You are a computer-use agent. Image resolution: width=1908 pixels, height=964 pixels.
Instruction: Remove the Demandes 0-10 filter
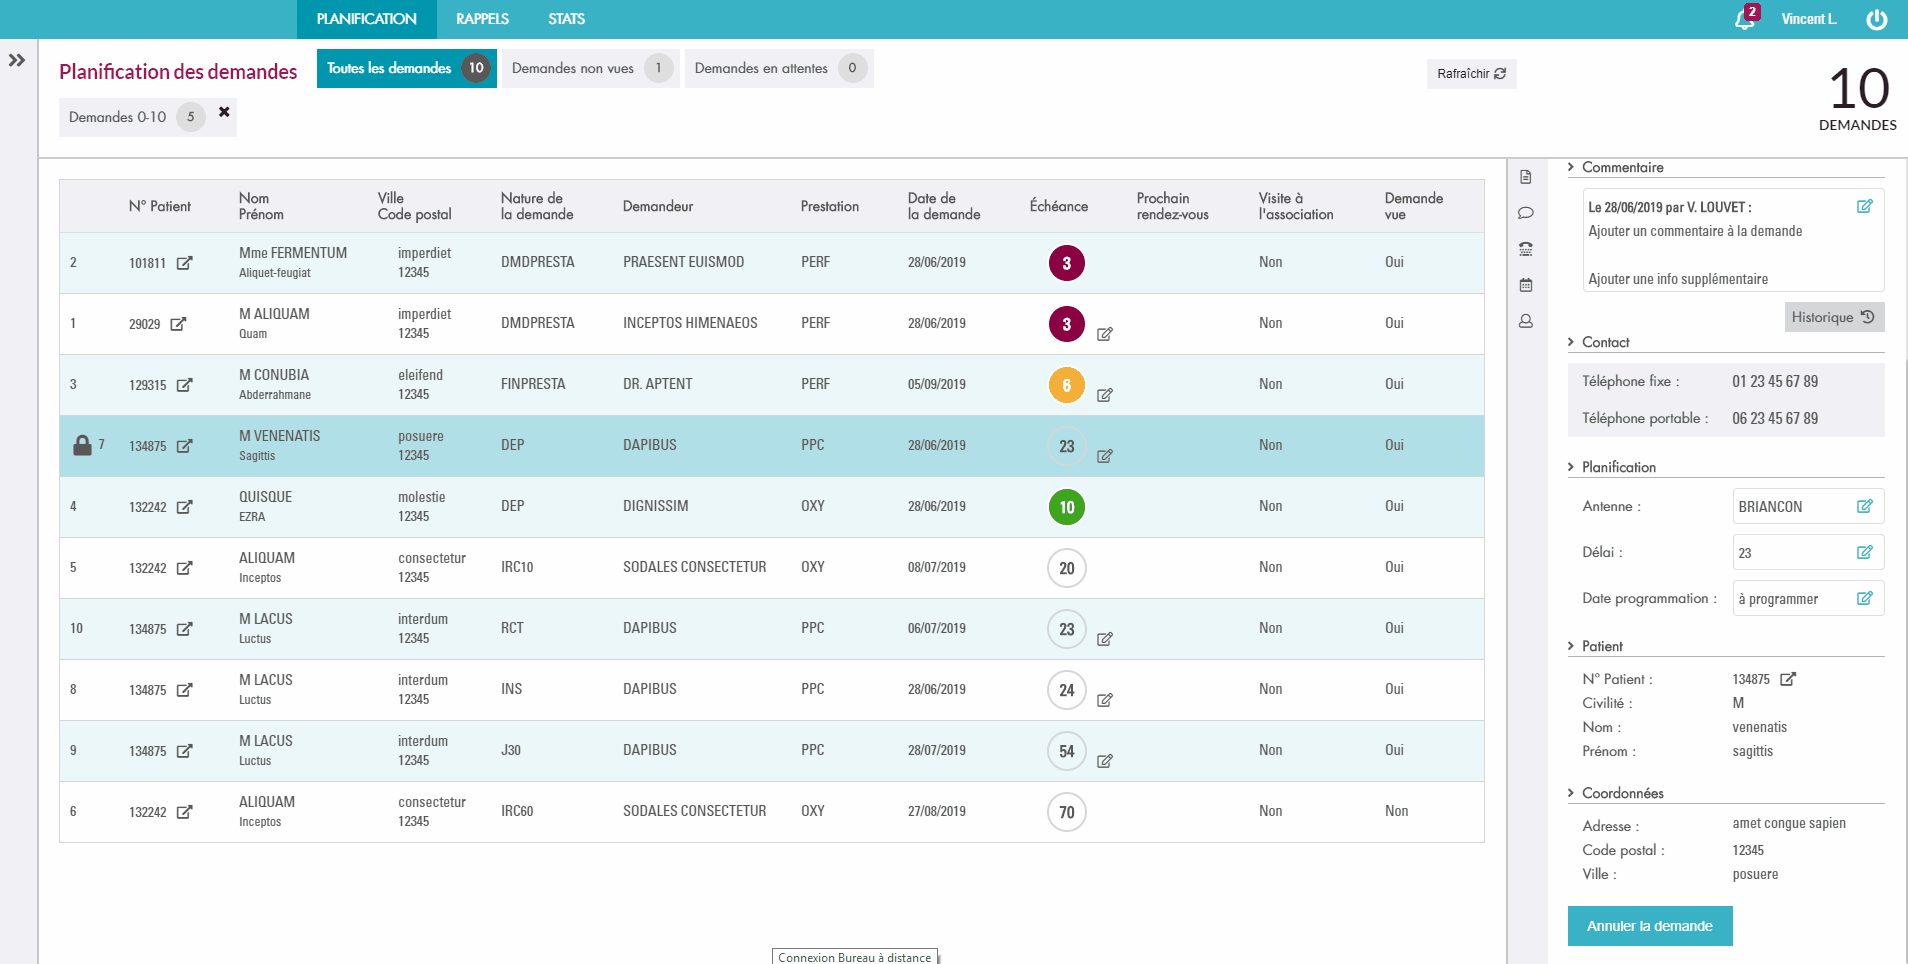click(x=224, y=112)
